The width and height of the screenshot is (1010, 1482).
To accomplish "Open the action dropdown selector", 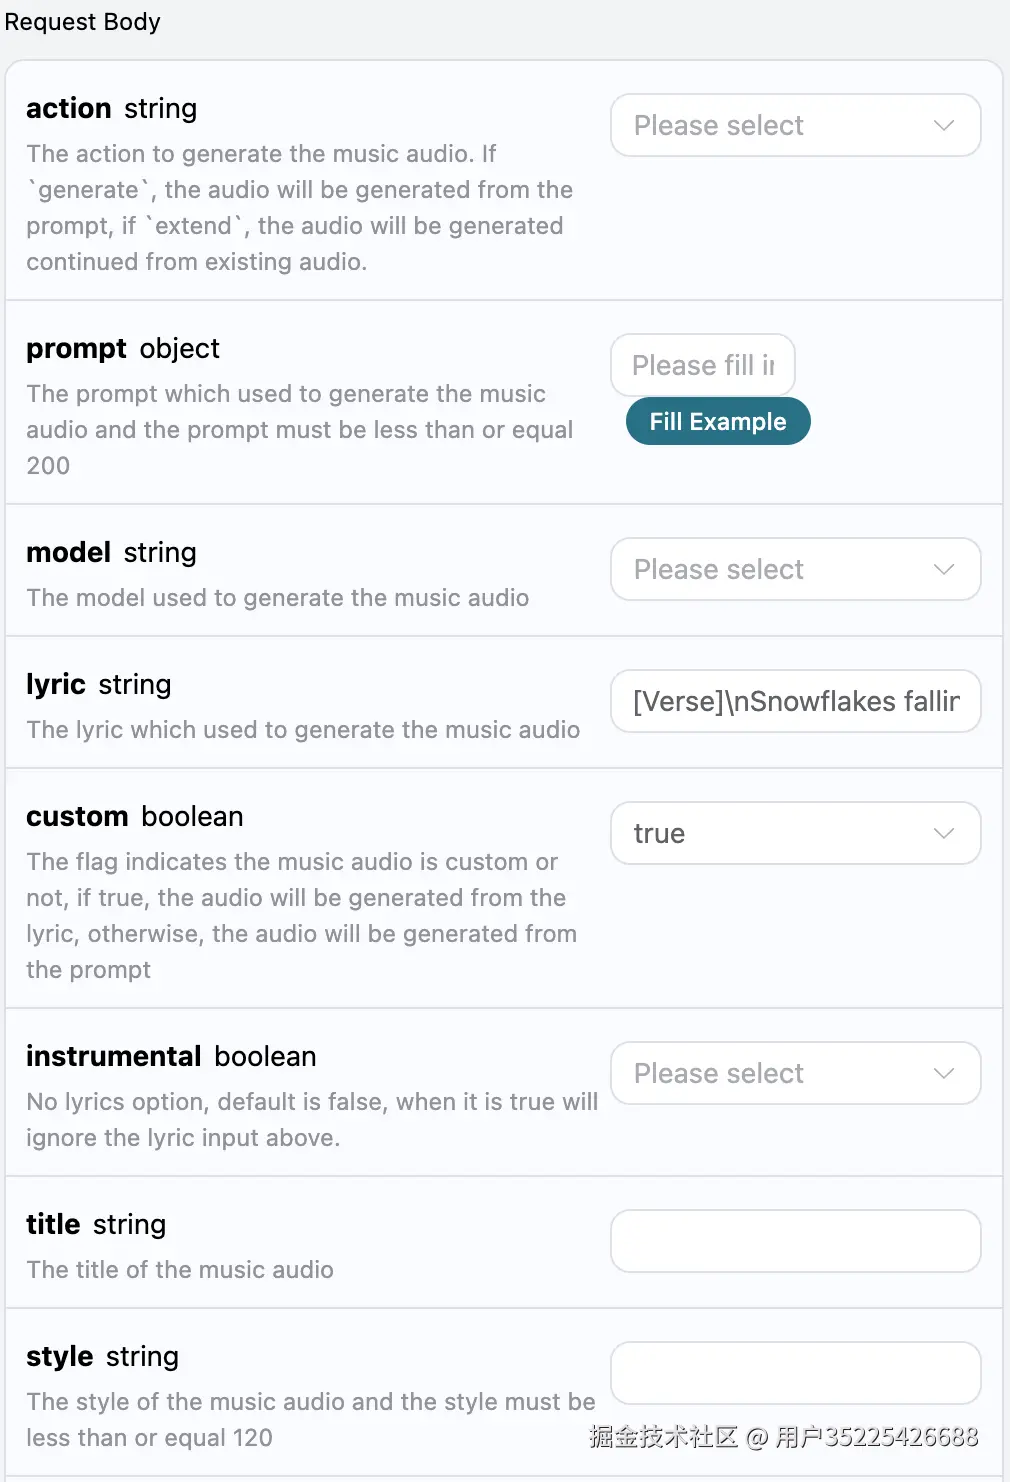I will click(795, 125).
